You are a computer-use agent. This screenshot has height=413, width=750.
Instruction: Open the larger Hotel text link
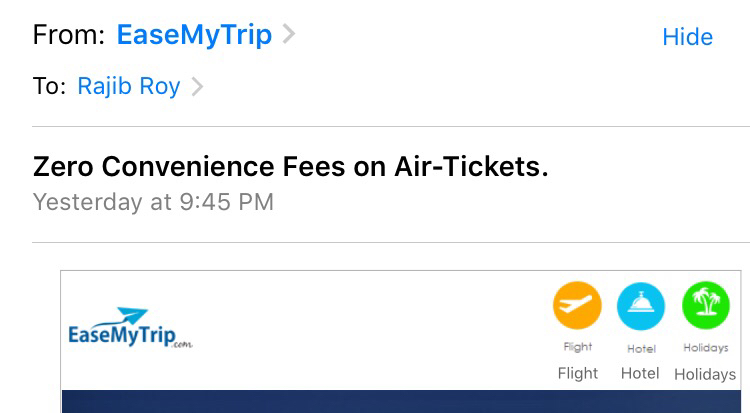coord(640,373)
